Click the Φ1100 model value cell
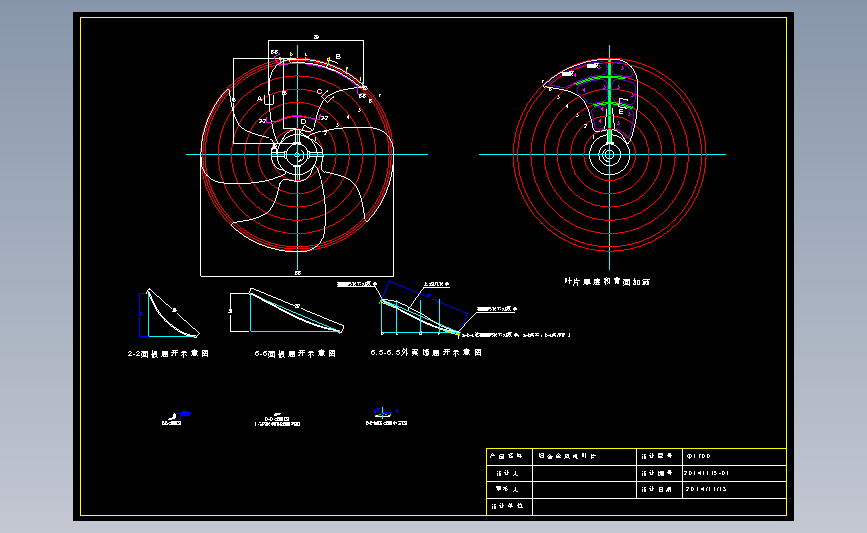 [x=734, y=457]
